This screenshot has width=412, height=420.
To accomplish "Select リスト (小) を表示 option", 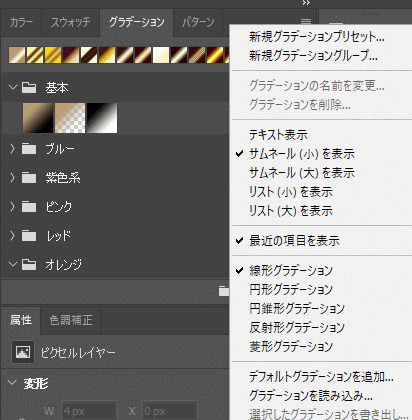I will tap(291, 192).
